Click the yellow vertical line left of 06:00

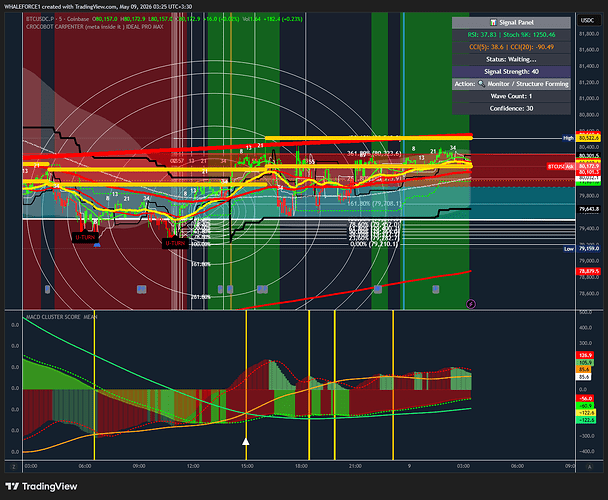(x=94, y=385)
